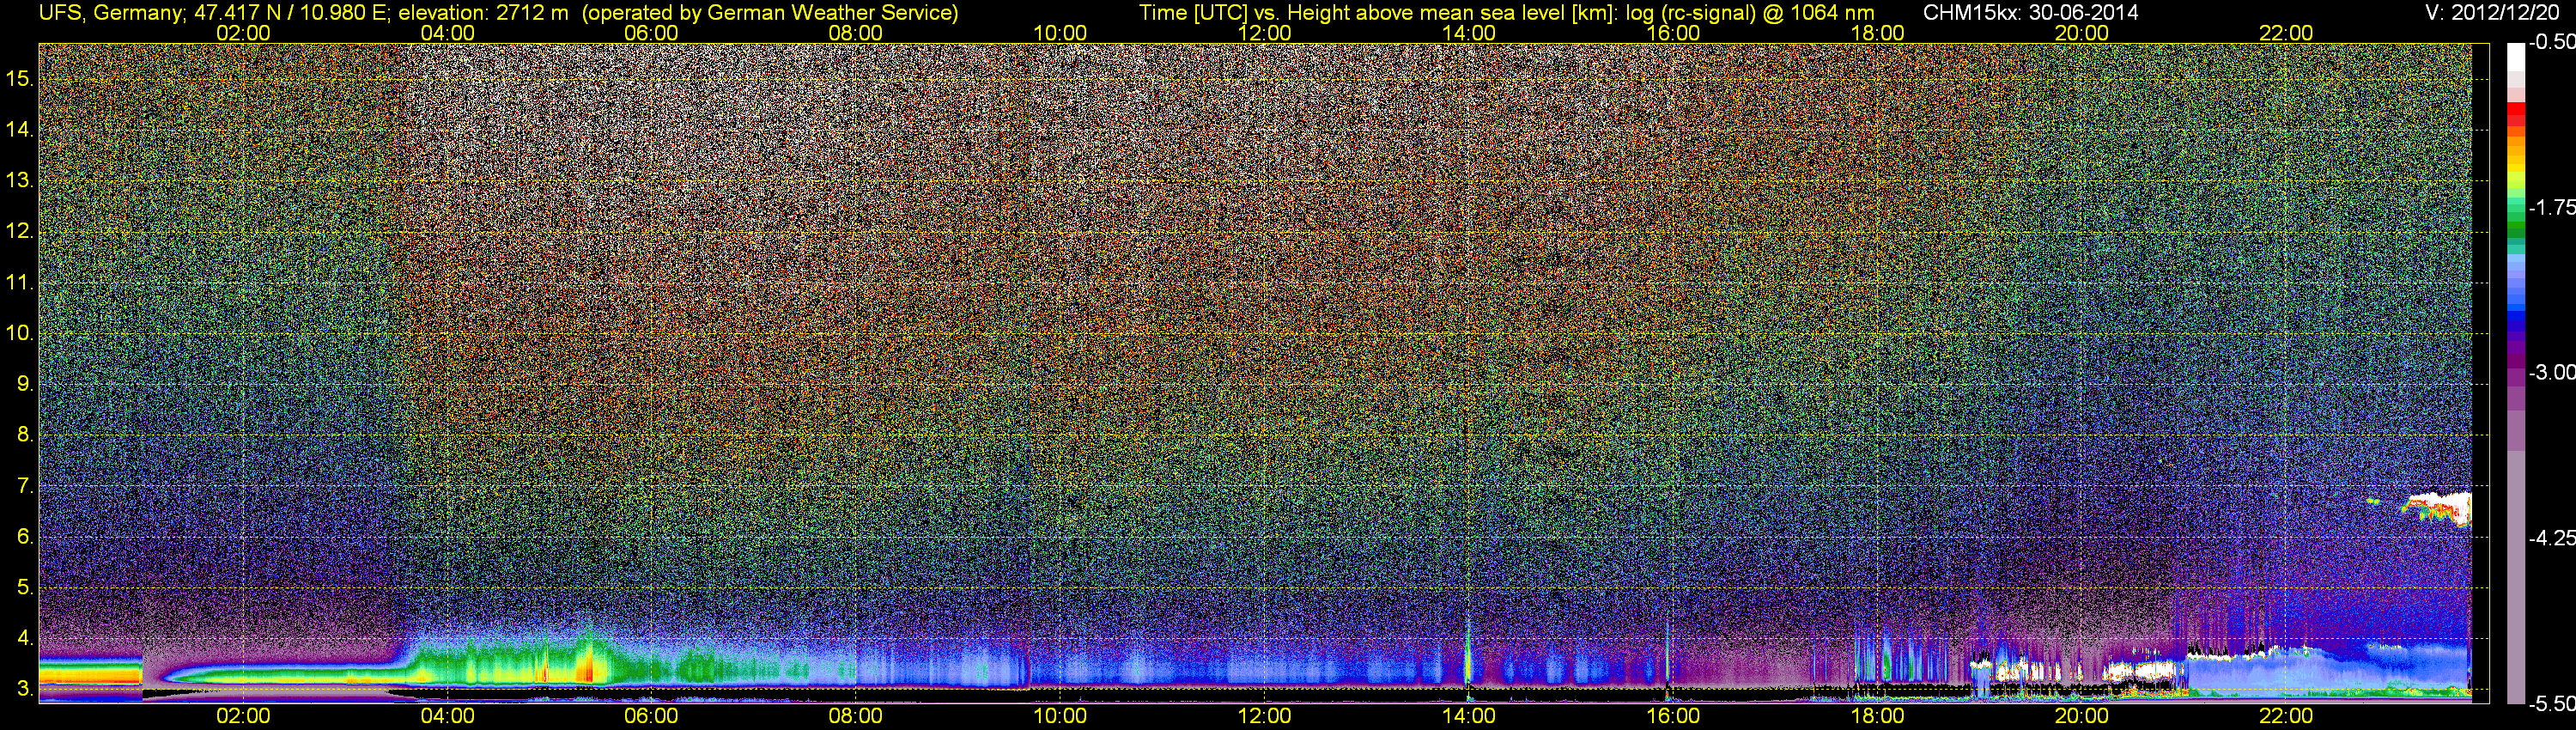Click the 9. km height axis label
Screen dimensions: 2576x730
pos(25,383)
